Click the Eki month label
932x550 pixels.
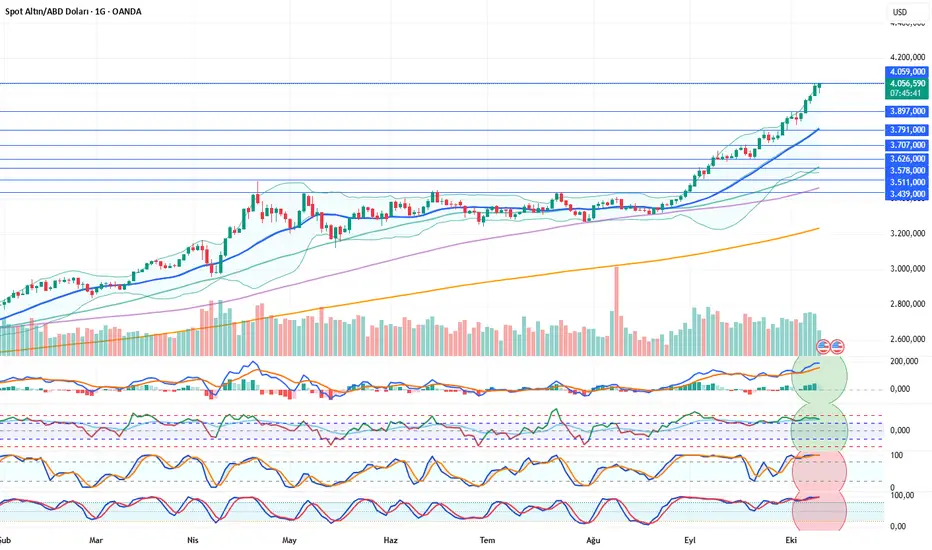click(x=791, y=540)
